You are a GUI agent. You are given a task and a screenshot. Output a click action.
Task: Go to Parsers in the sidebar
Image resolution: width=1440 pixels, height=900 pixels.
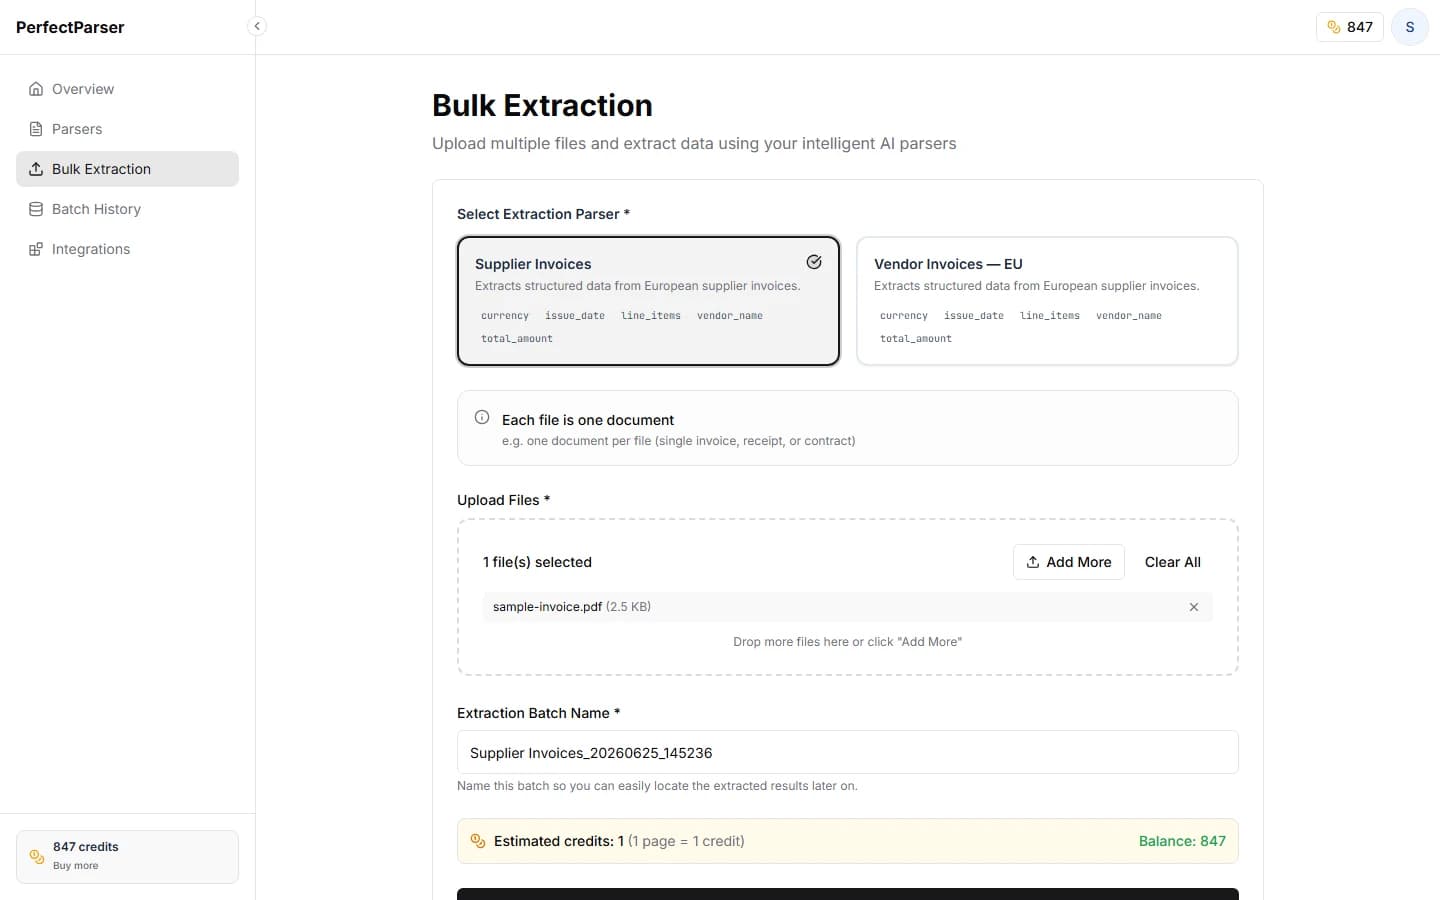127,129
